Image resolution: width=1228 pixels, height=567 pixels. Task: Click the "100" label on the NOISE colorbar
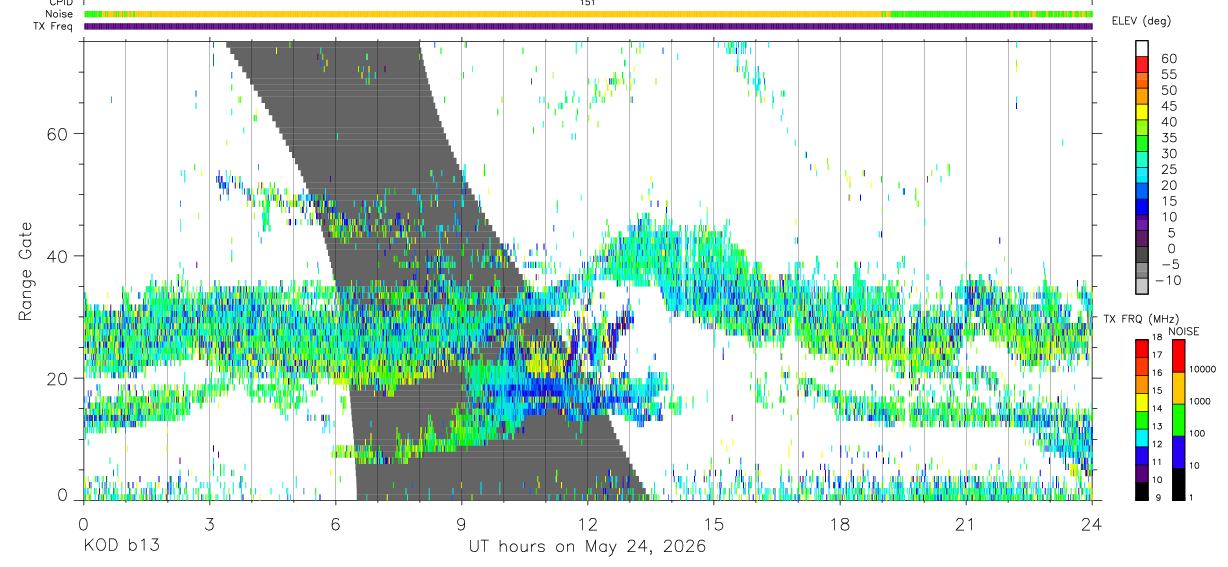pyautogui.click(x=1196, y=434)
